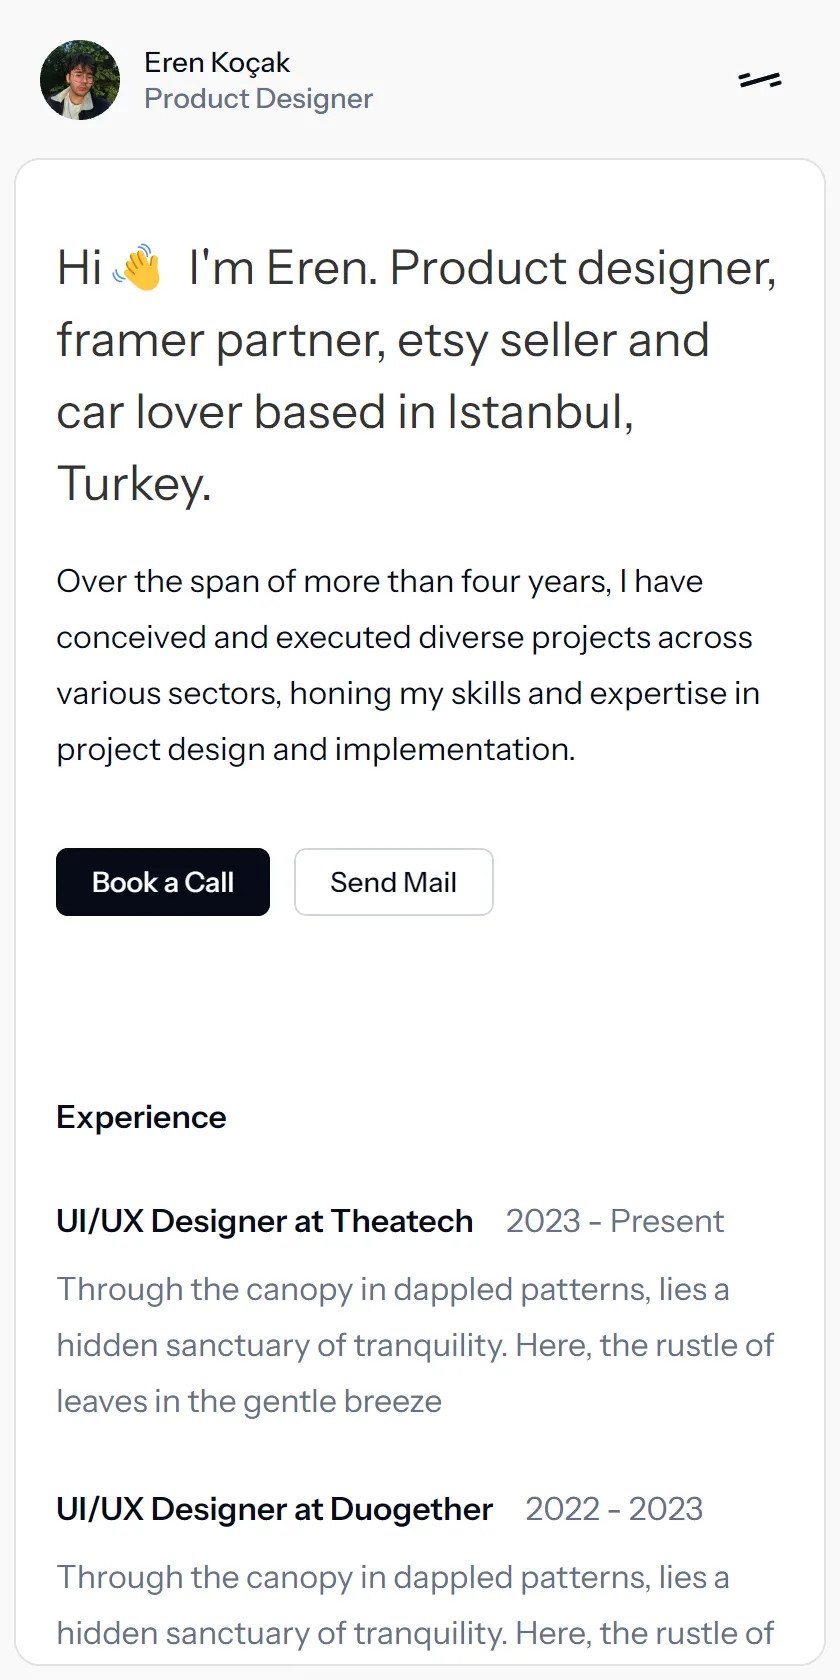The image size is (840, 1680).
Task: Click the Book a Call button
Action: (x=163, y=882)
